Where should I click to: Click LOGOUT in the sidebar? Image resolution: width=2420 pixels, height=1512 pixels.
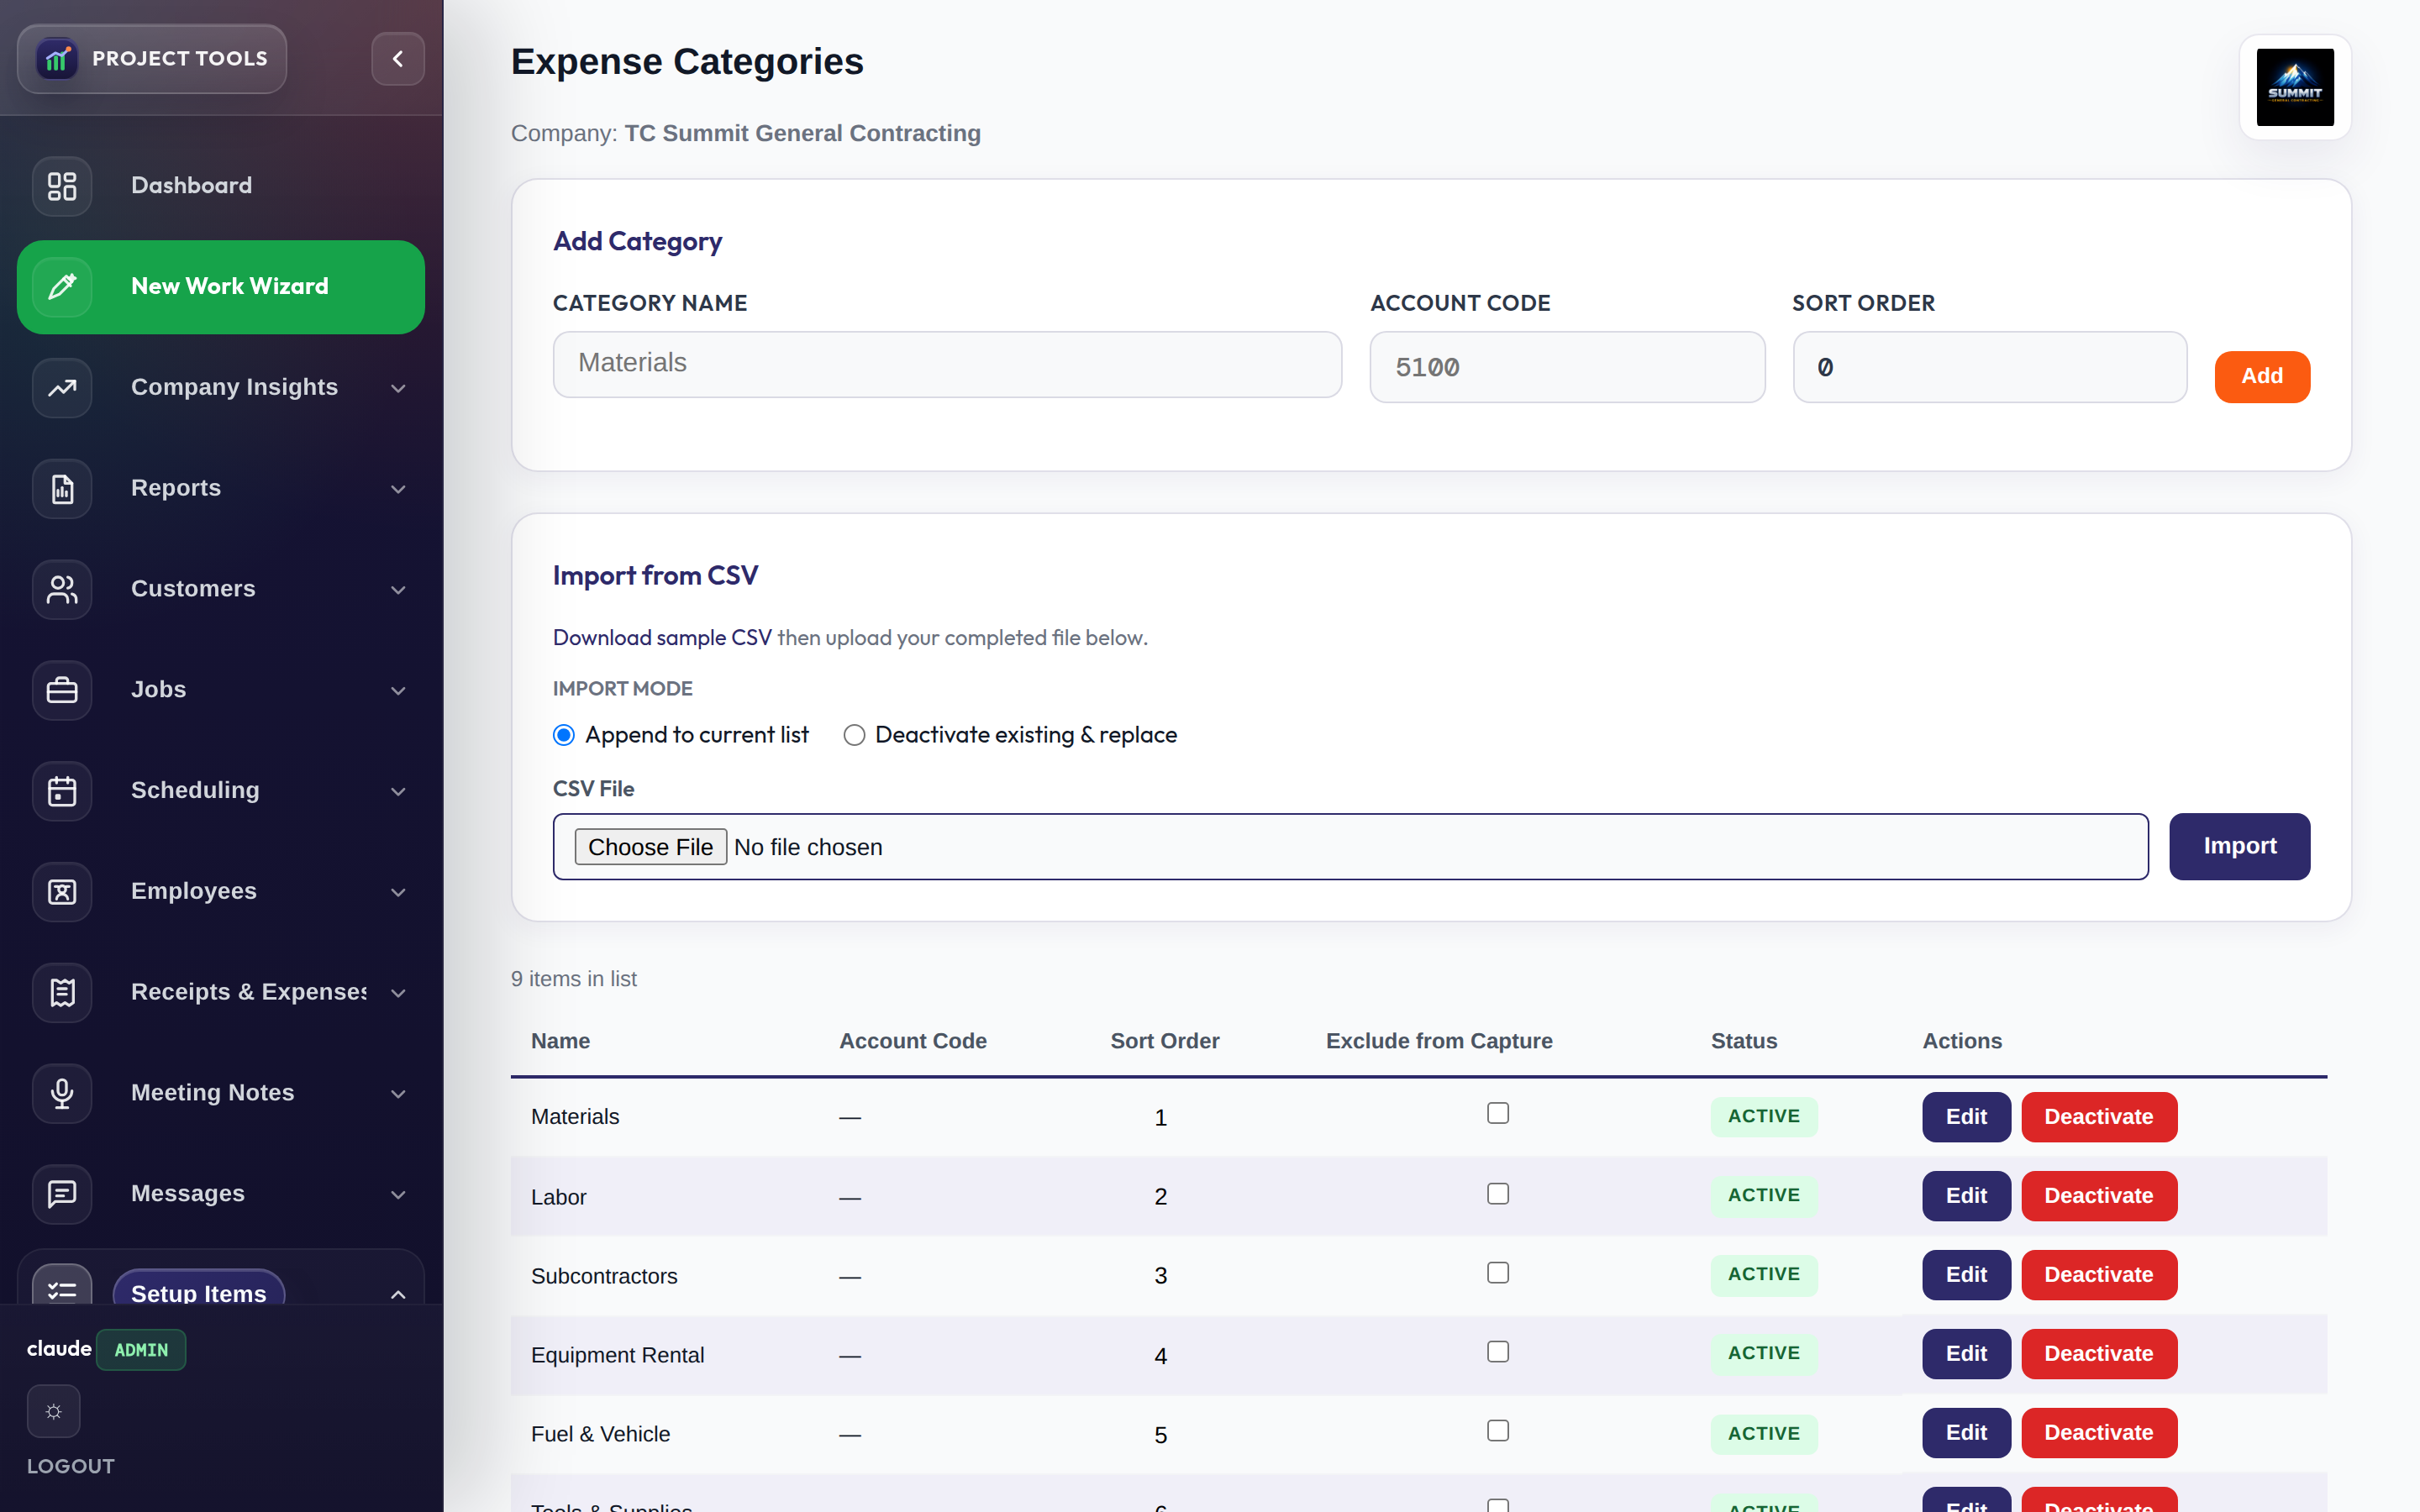(71, 1466)
